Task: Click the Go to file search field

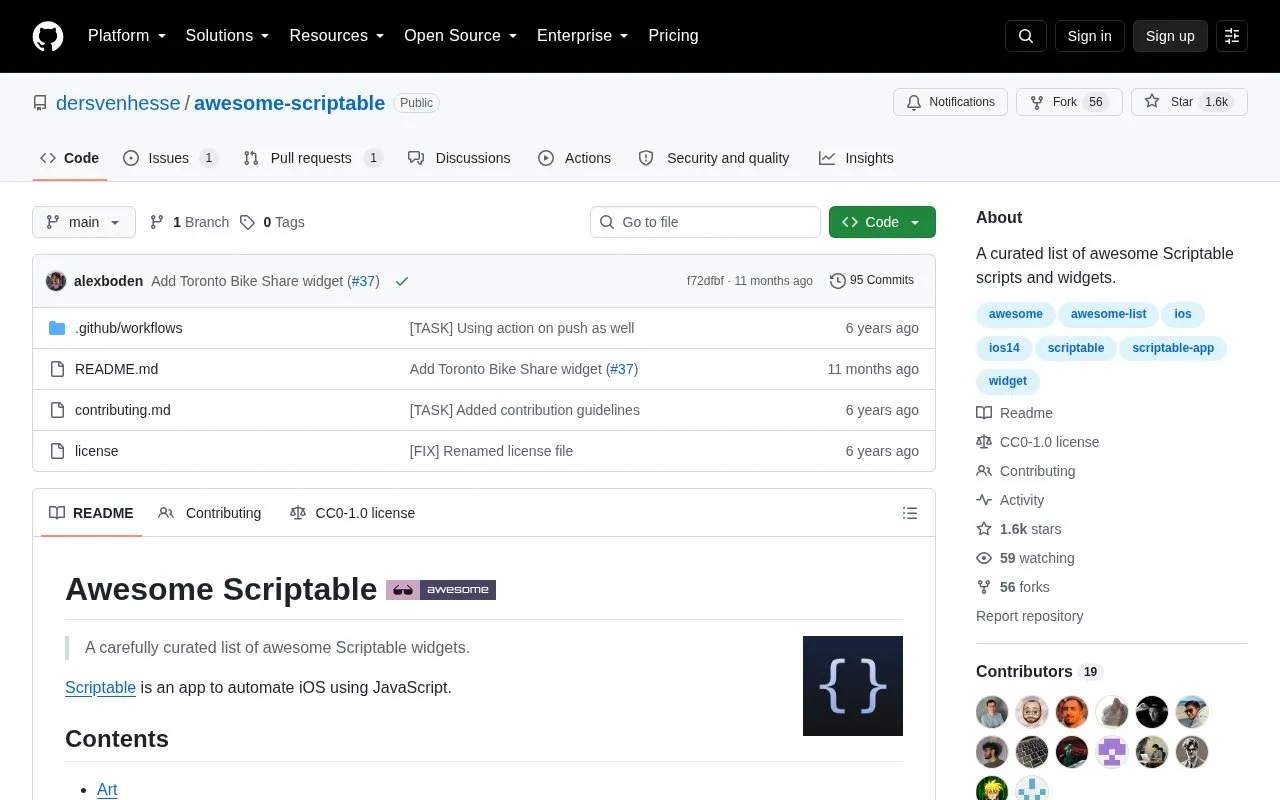Action: [705, 222]
